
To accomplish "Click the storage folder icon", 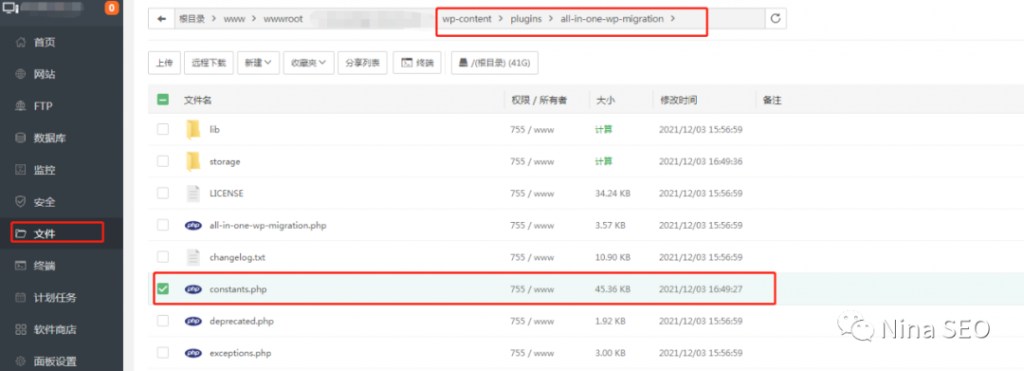I will [193, 161].
